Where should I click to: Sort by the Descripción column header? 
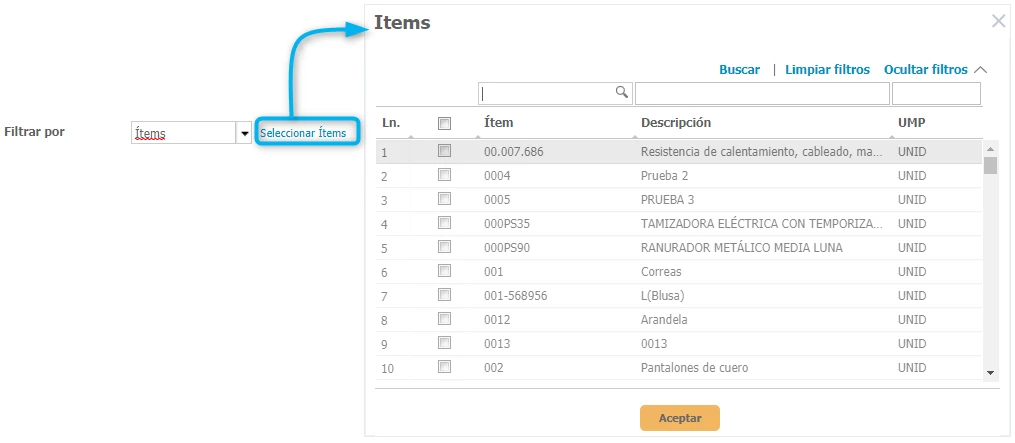pyautogui.click(x=676, y=123)
